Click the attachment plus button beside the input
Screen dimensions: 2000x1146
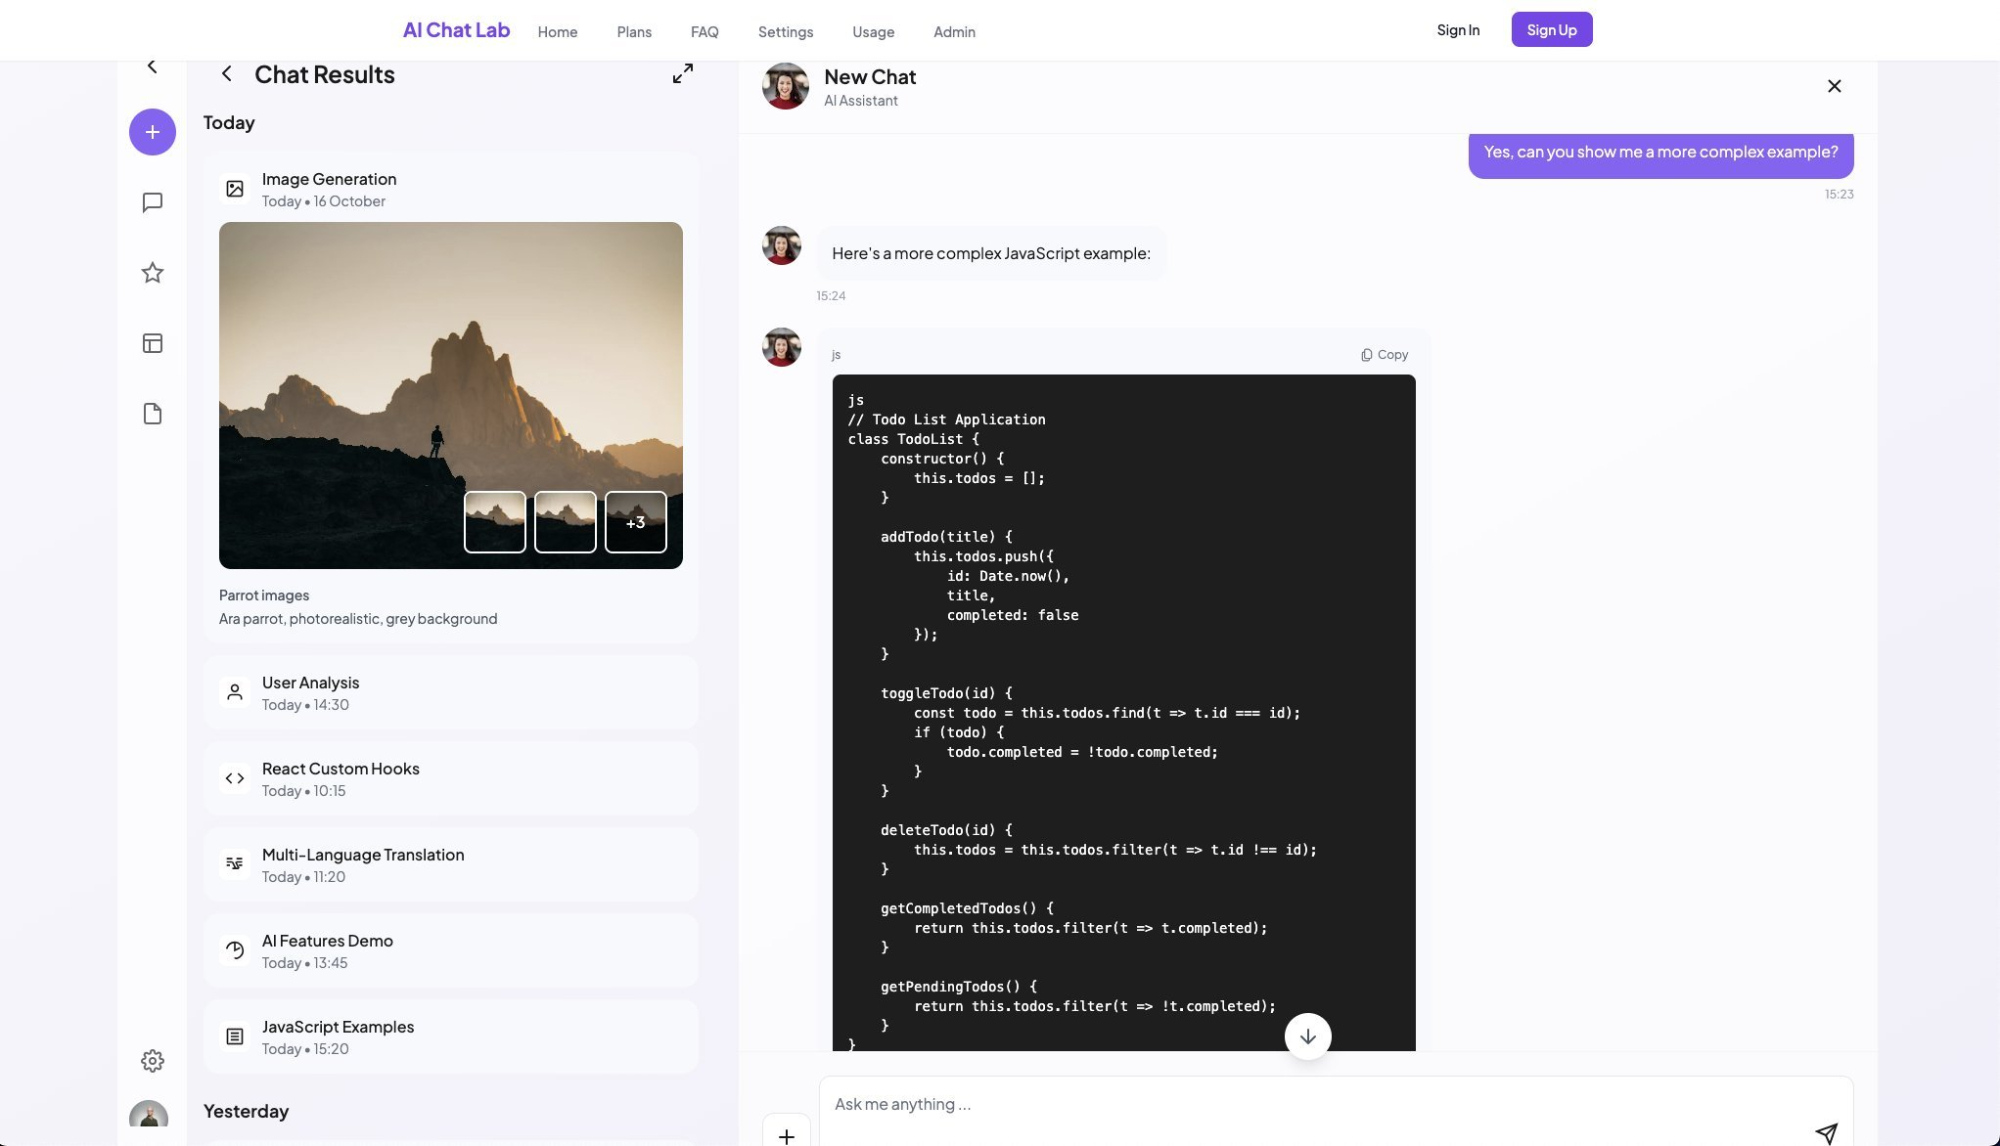click(x=786, y=1136)
